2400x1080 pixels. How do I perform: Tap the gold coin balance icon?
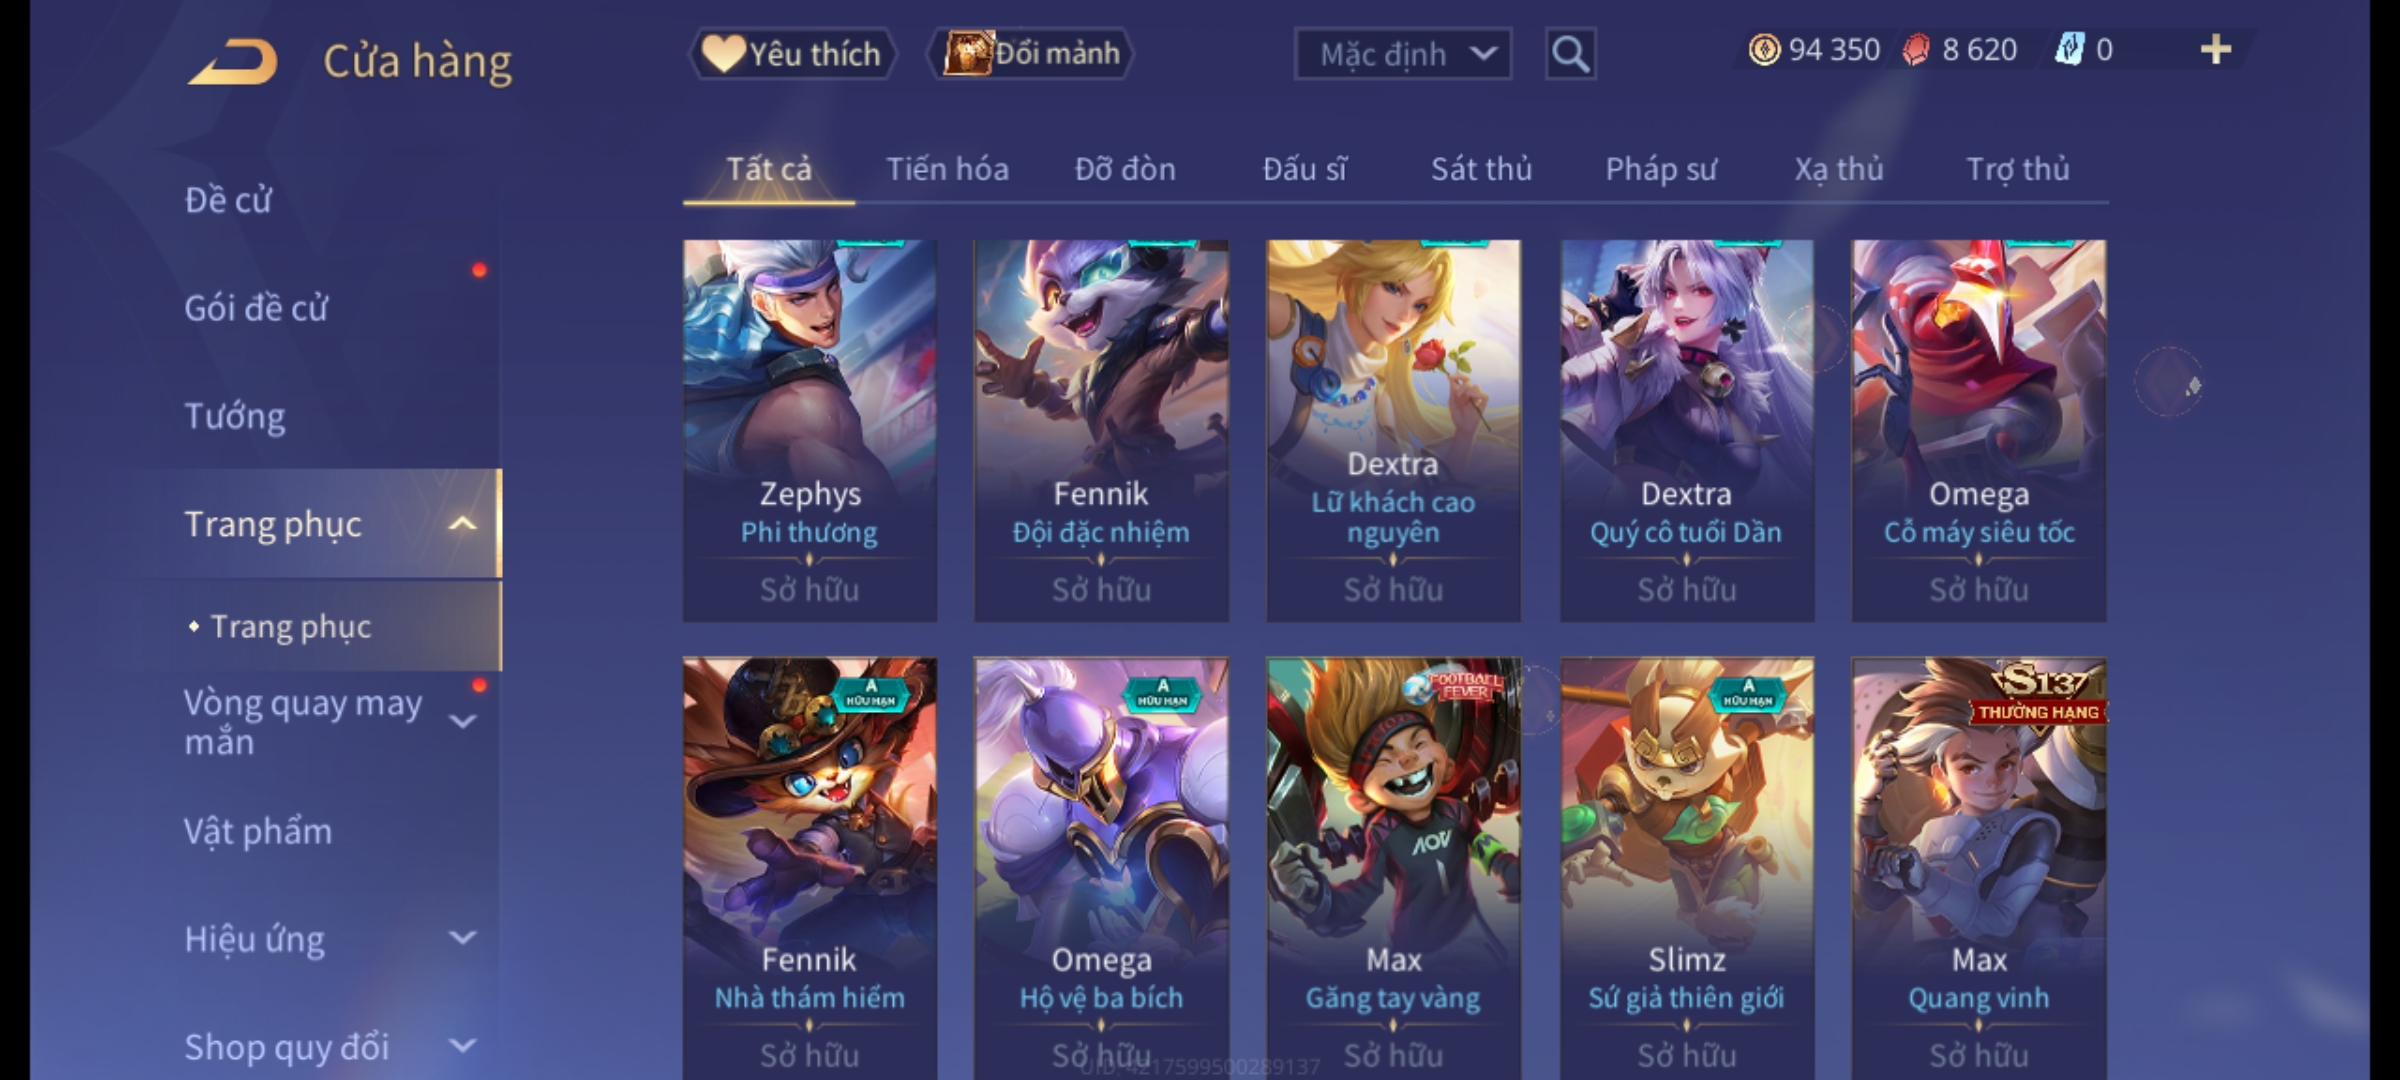click(1764, 50)
